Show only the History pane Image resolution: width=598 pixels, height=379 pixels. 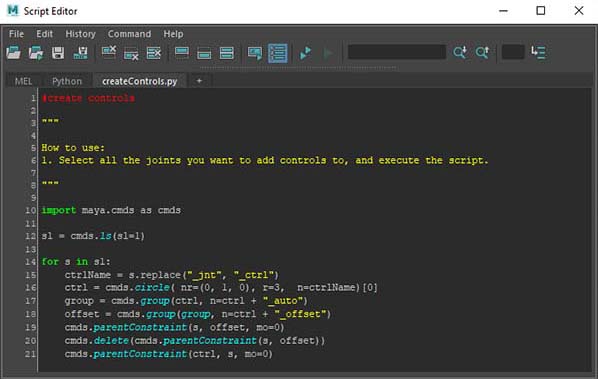pos(182,52)
